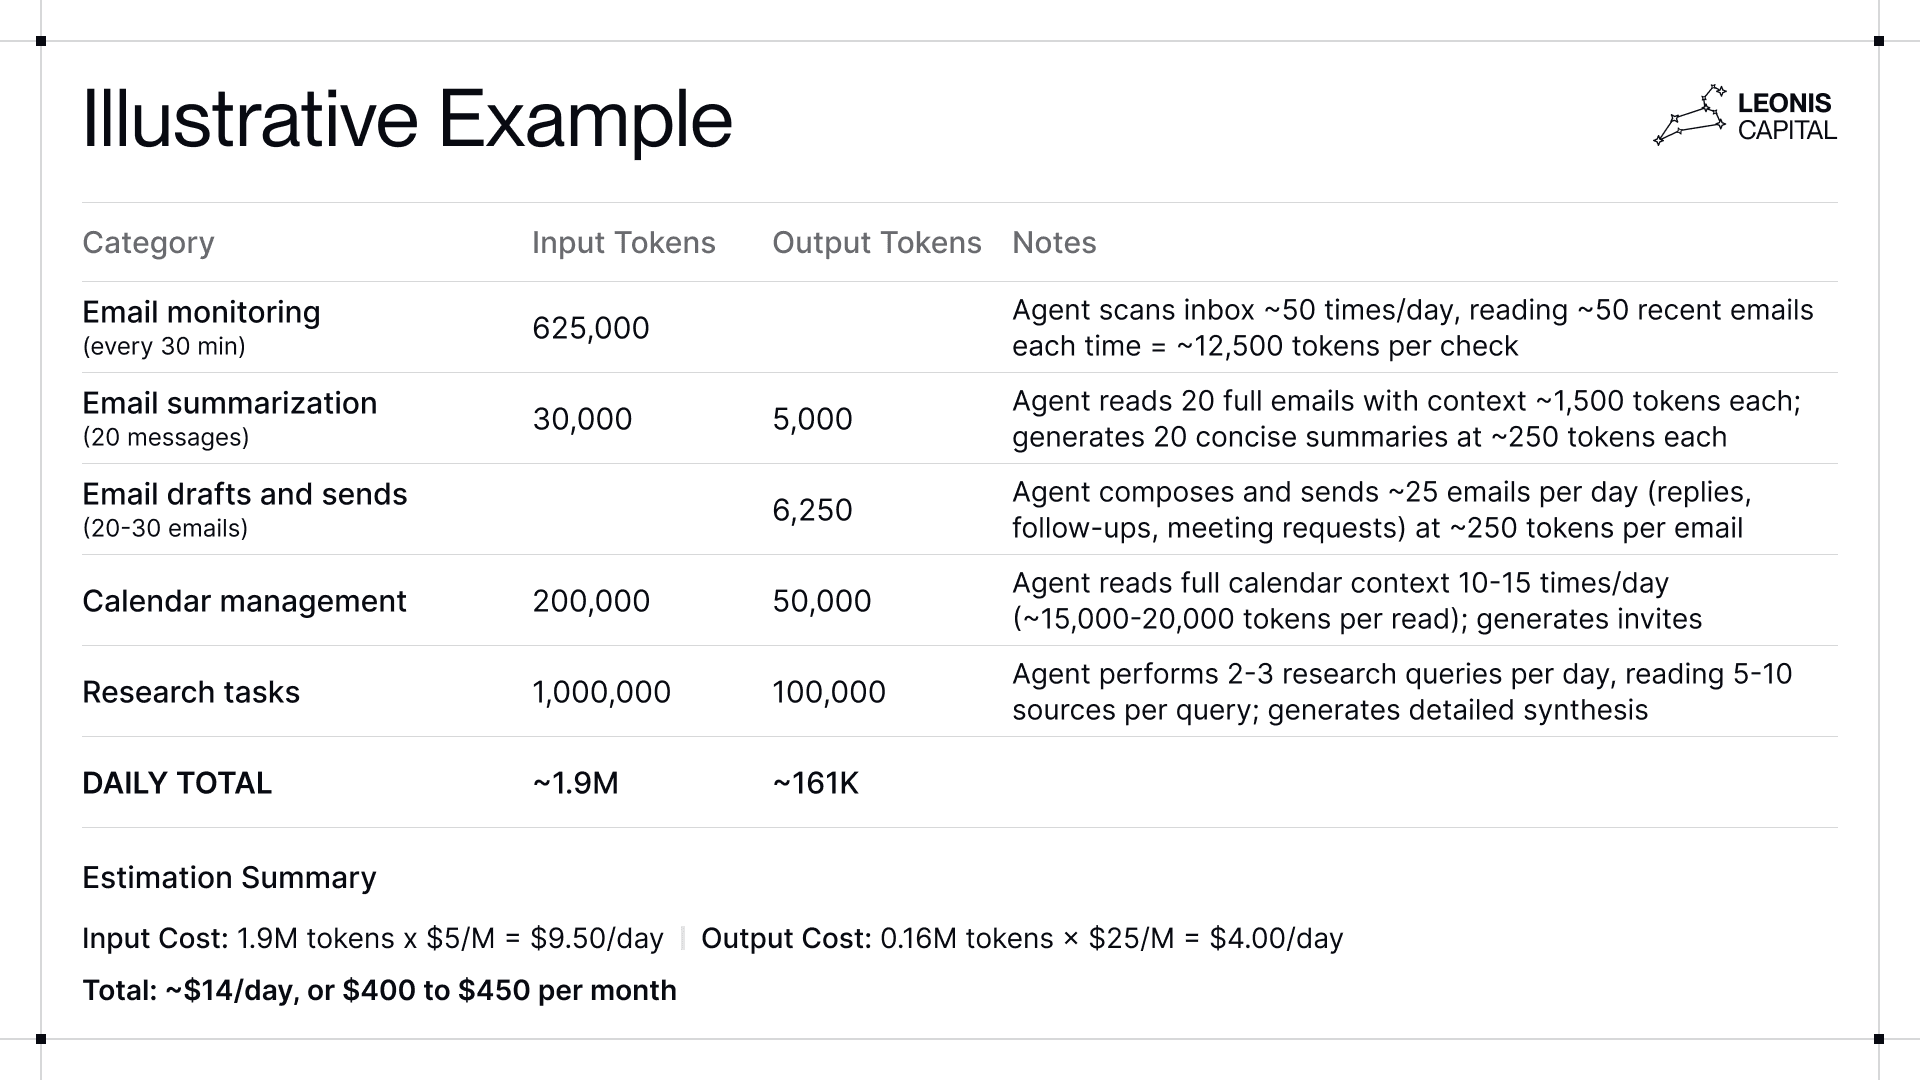Screen dimensions: 1920x1080
Task: Click the Total ~$14/day summary line
Action: 379,990
